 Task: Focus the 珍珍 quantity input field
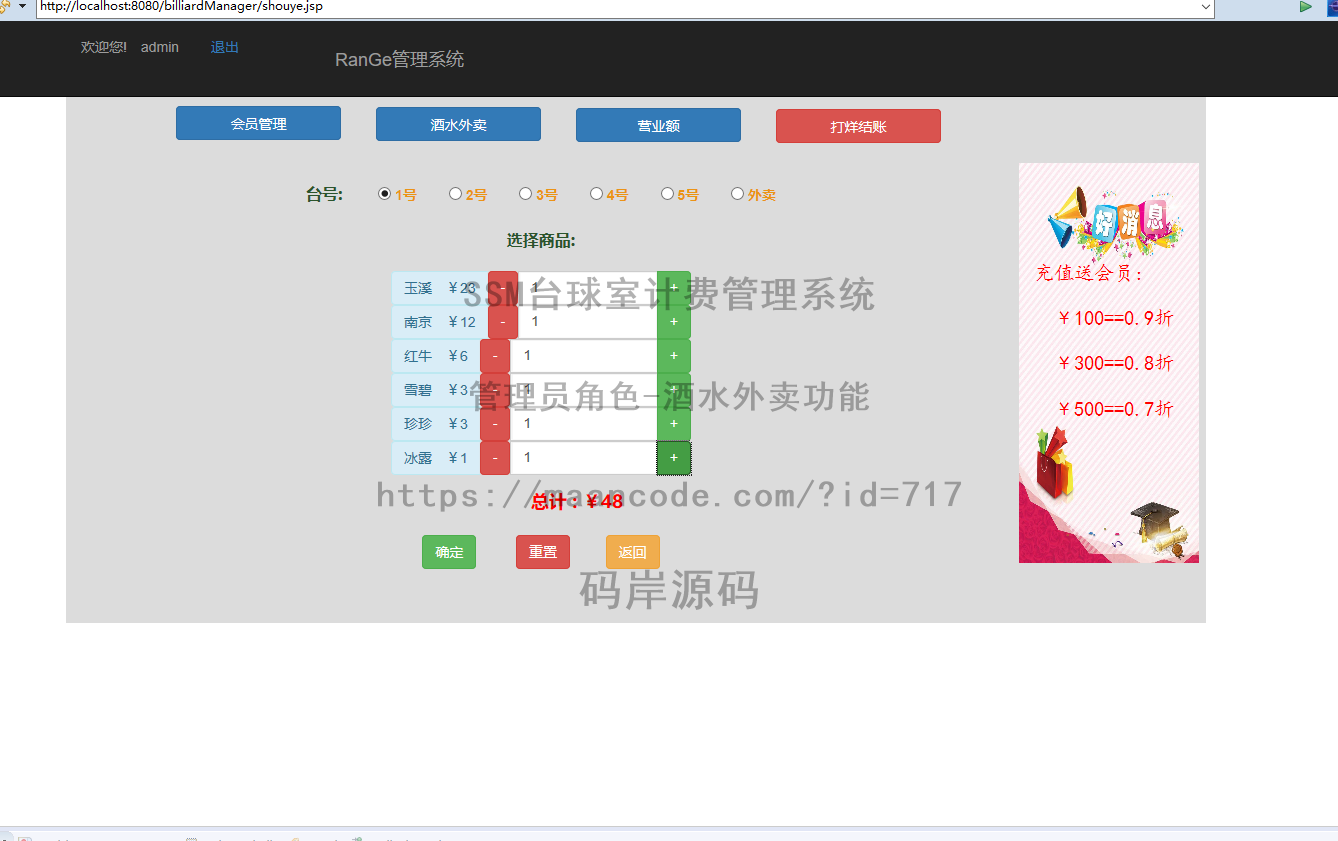tap(583, 424)
